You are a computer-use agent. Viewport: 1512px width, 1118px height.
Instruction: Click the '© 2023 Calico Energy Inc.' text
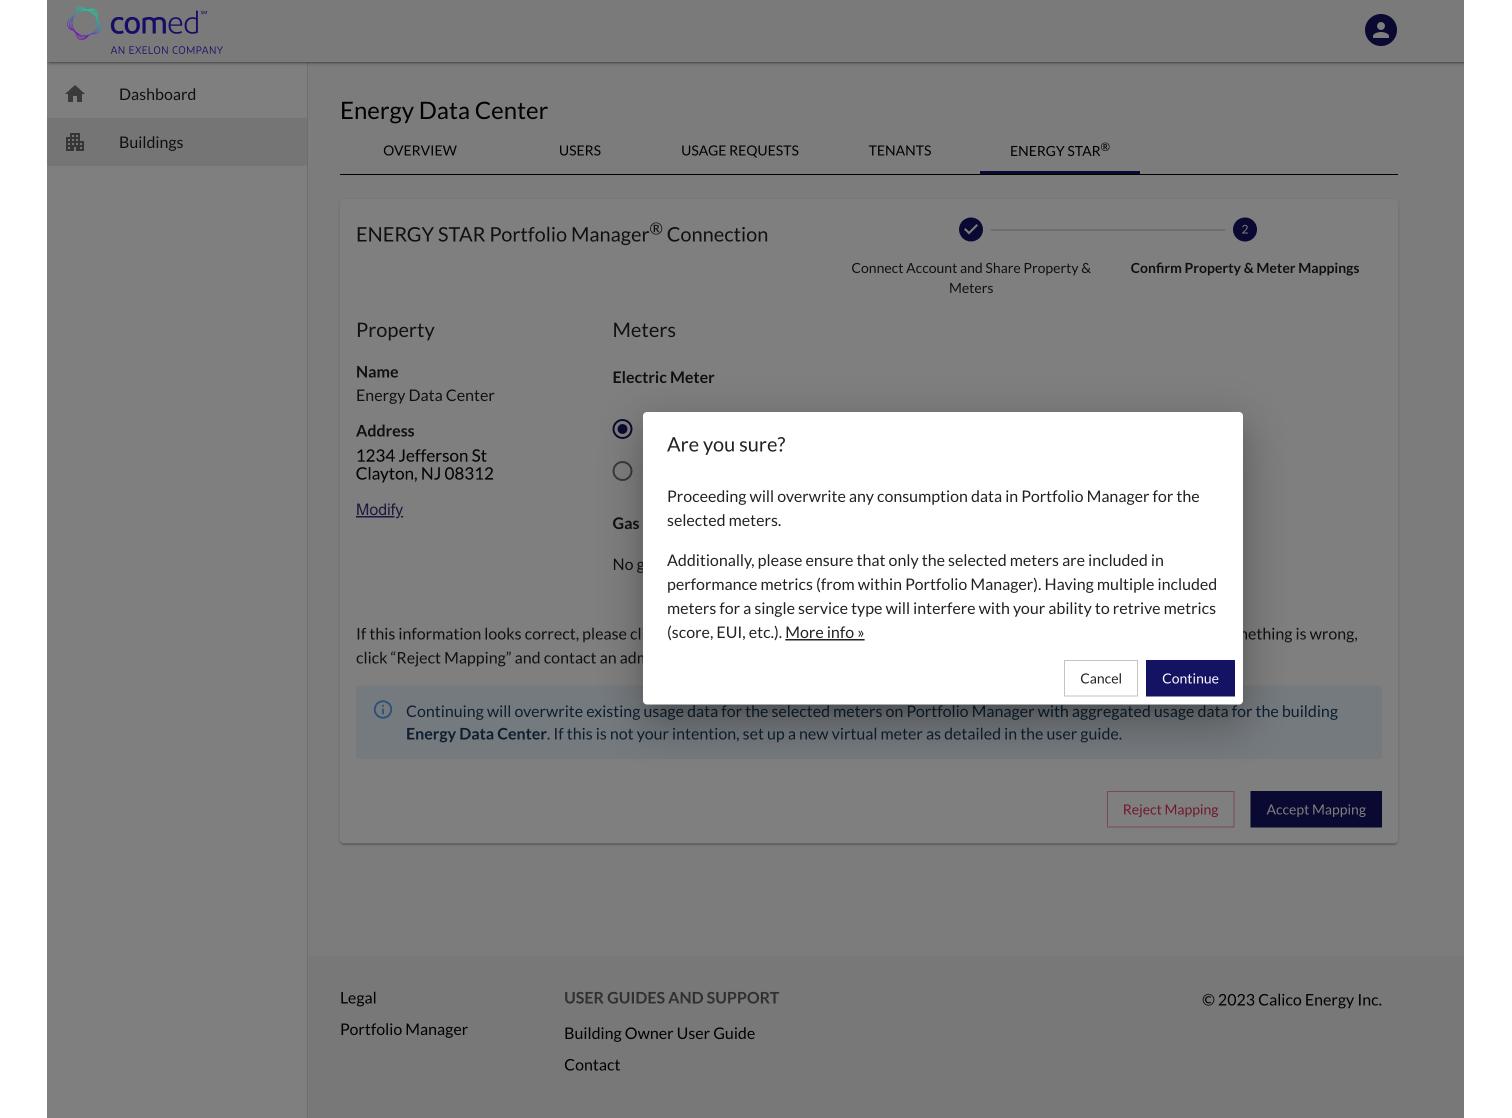tap(1292, 1000)
